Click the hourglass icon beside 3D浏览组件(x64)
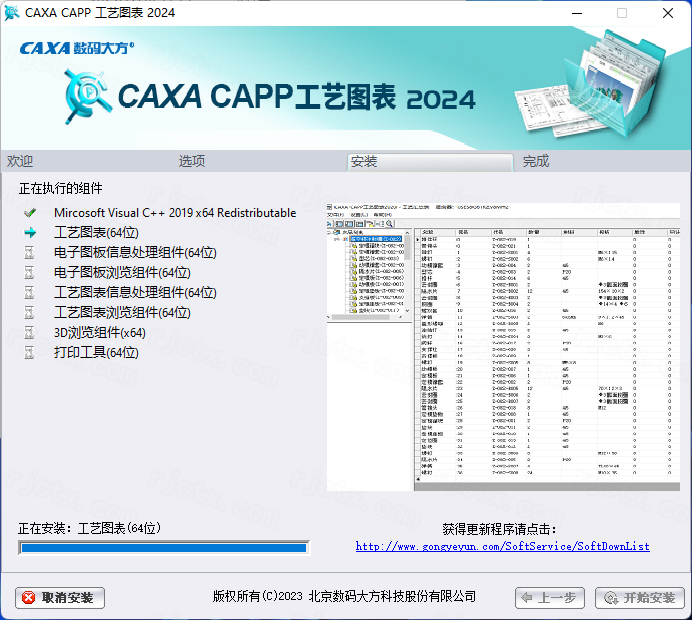This screenshot has width=692, height=620. pyautogui.click(x=30, y=333)
